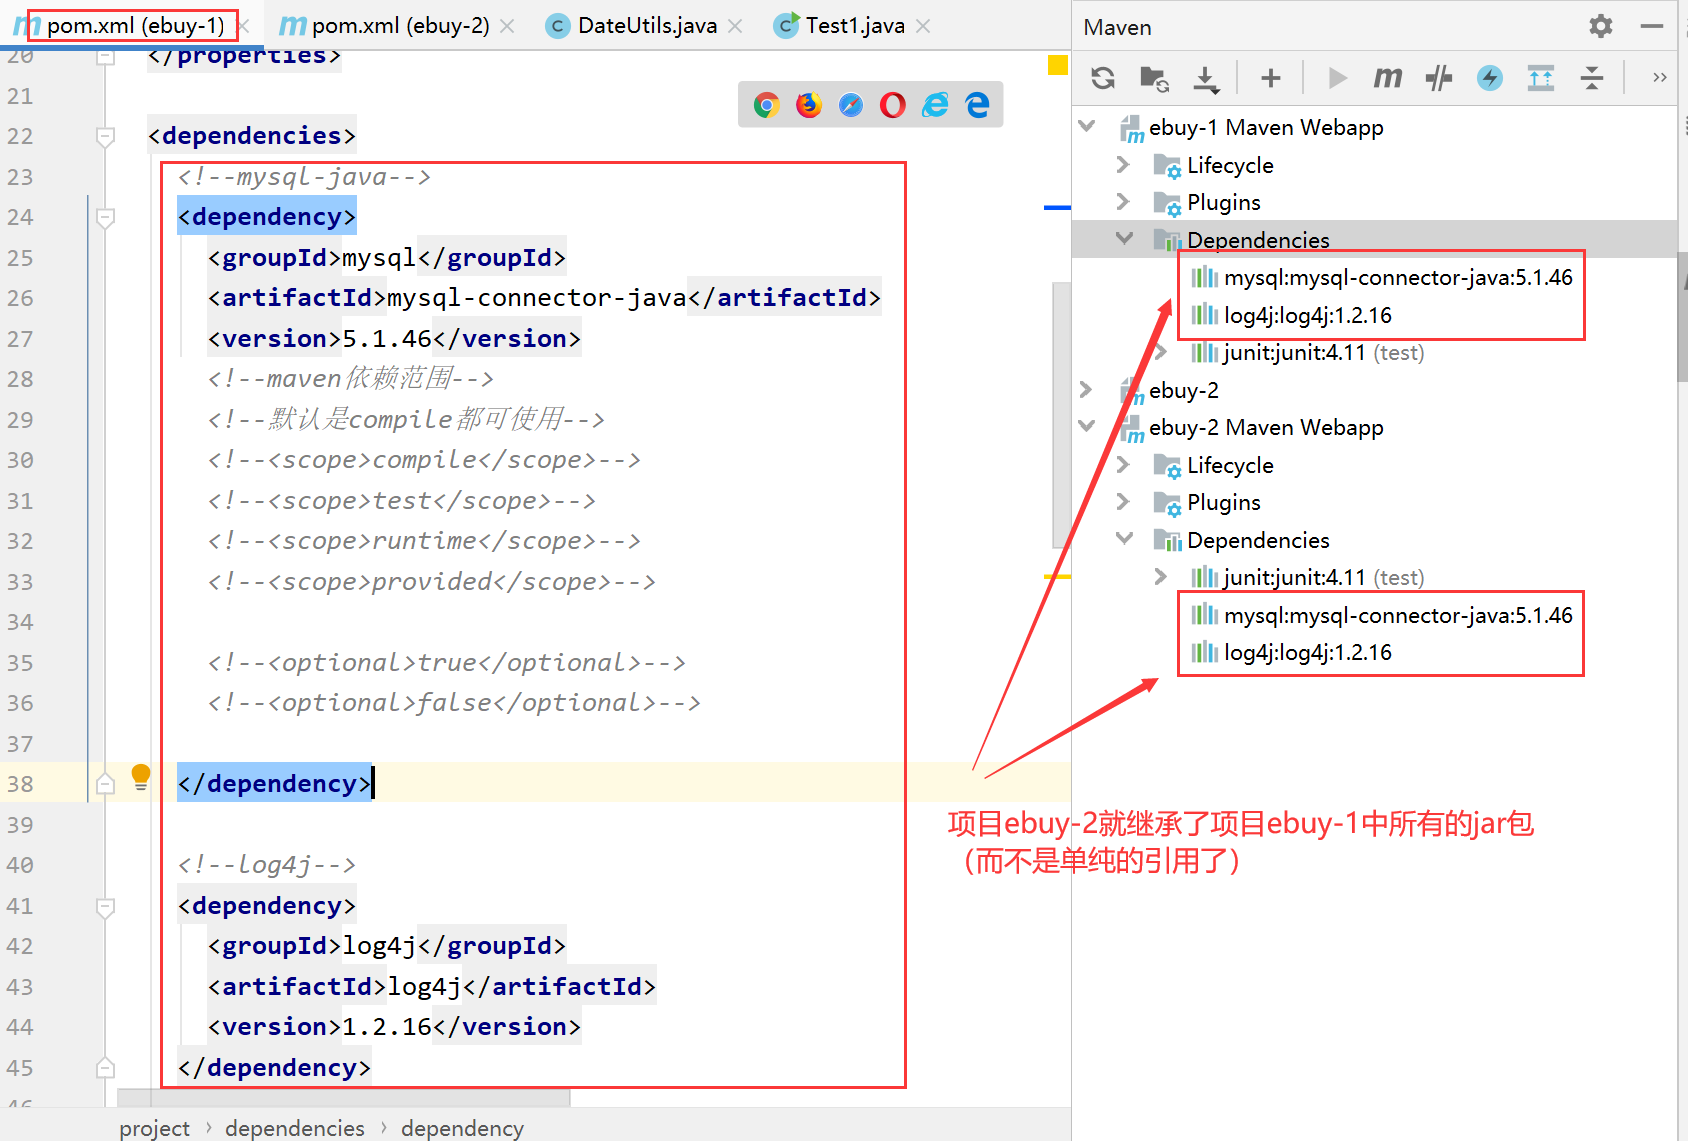Click the editor vertical scrollbar thumb
The image size is (1688, 1141).
coord(1061,415)
